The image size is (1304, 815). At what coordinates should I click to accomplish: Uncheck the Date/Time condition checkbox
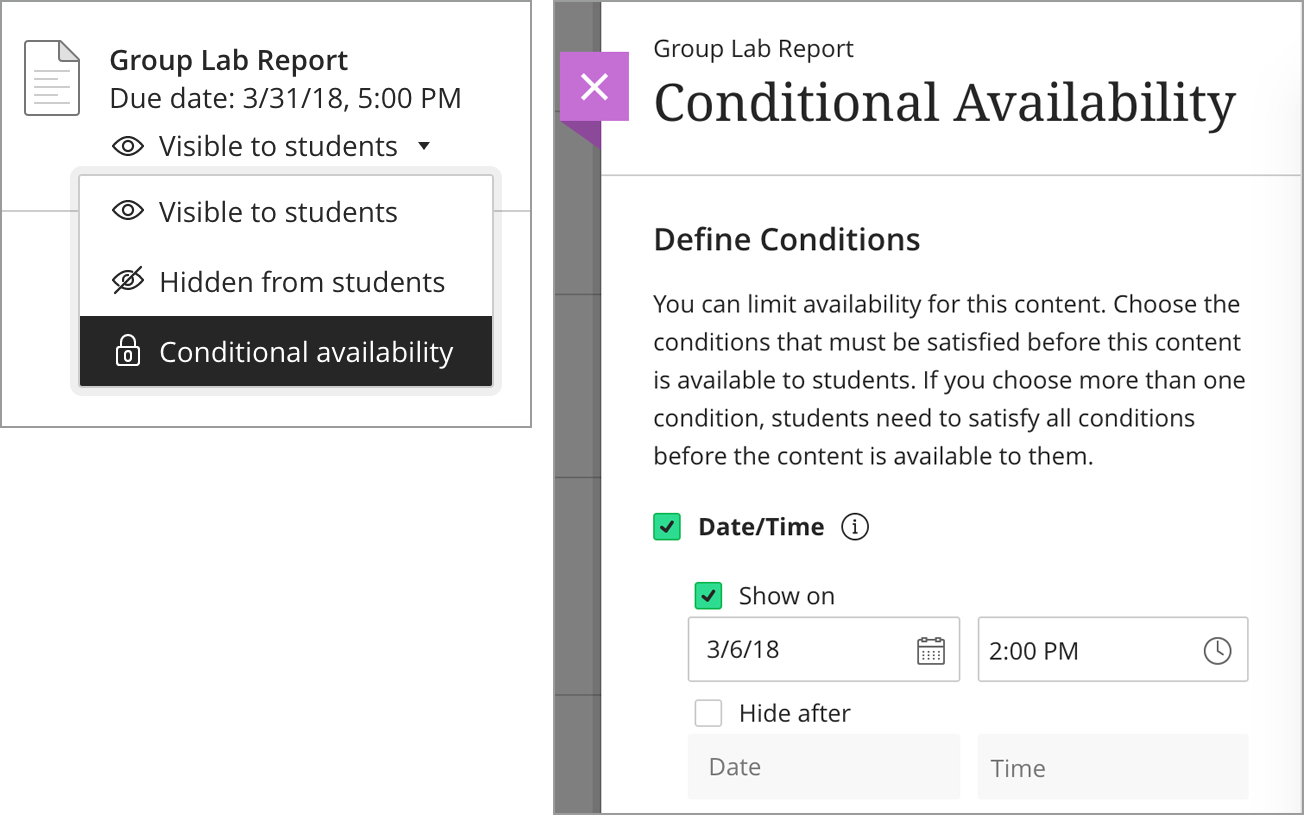pos(667,527)
